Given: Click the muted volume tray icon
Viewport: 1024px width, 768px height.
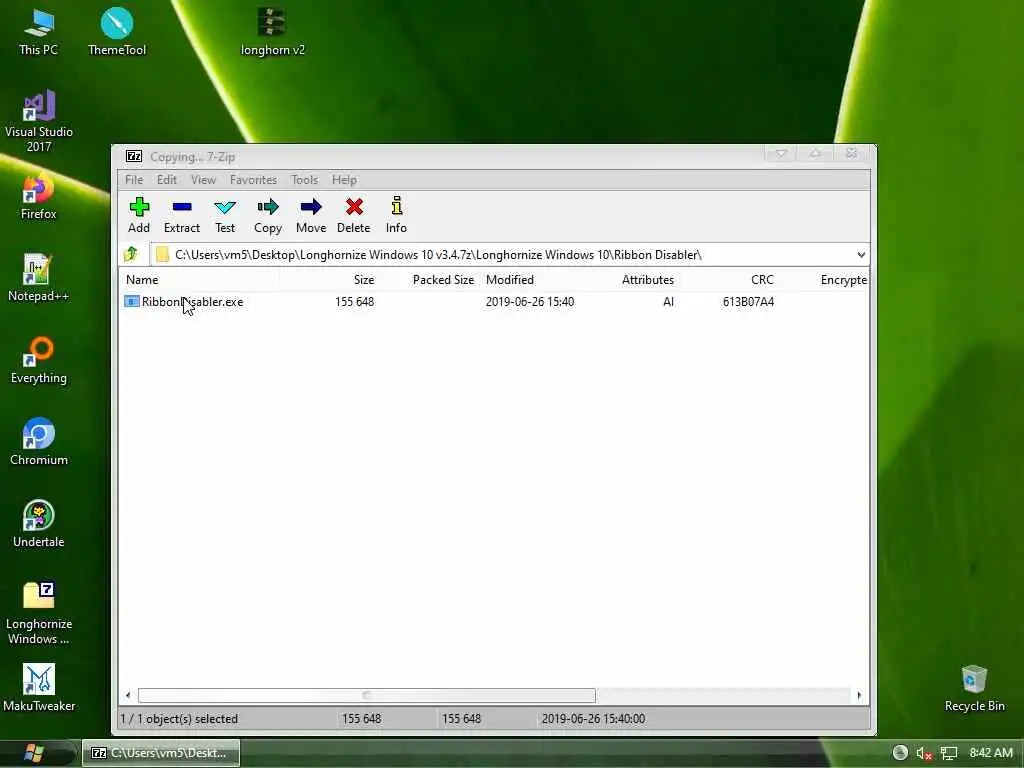Looking at the screenshot, I should (923, 753).
